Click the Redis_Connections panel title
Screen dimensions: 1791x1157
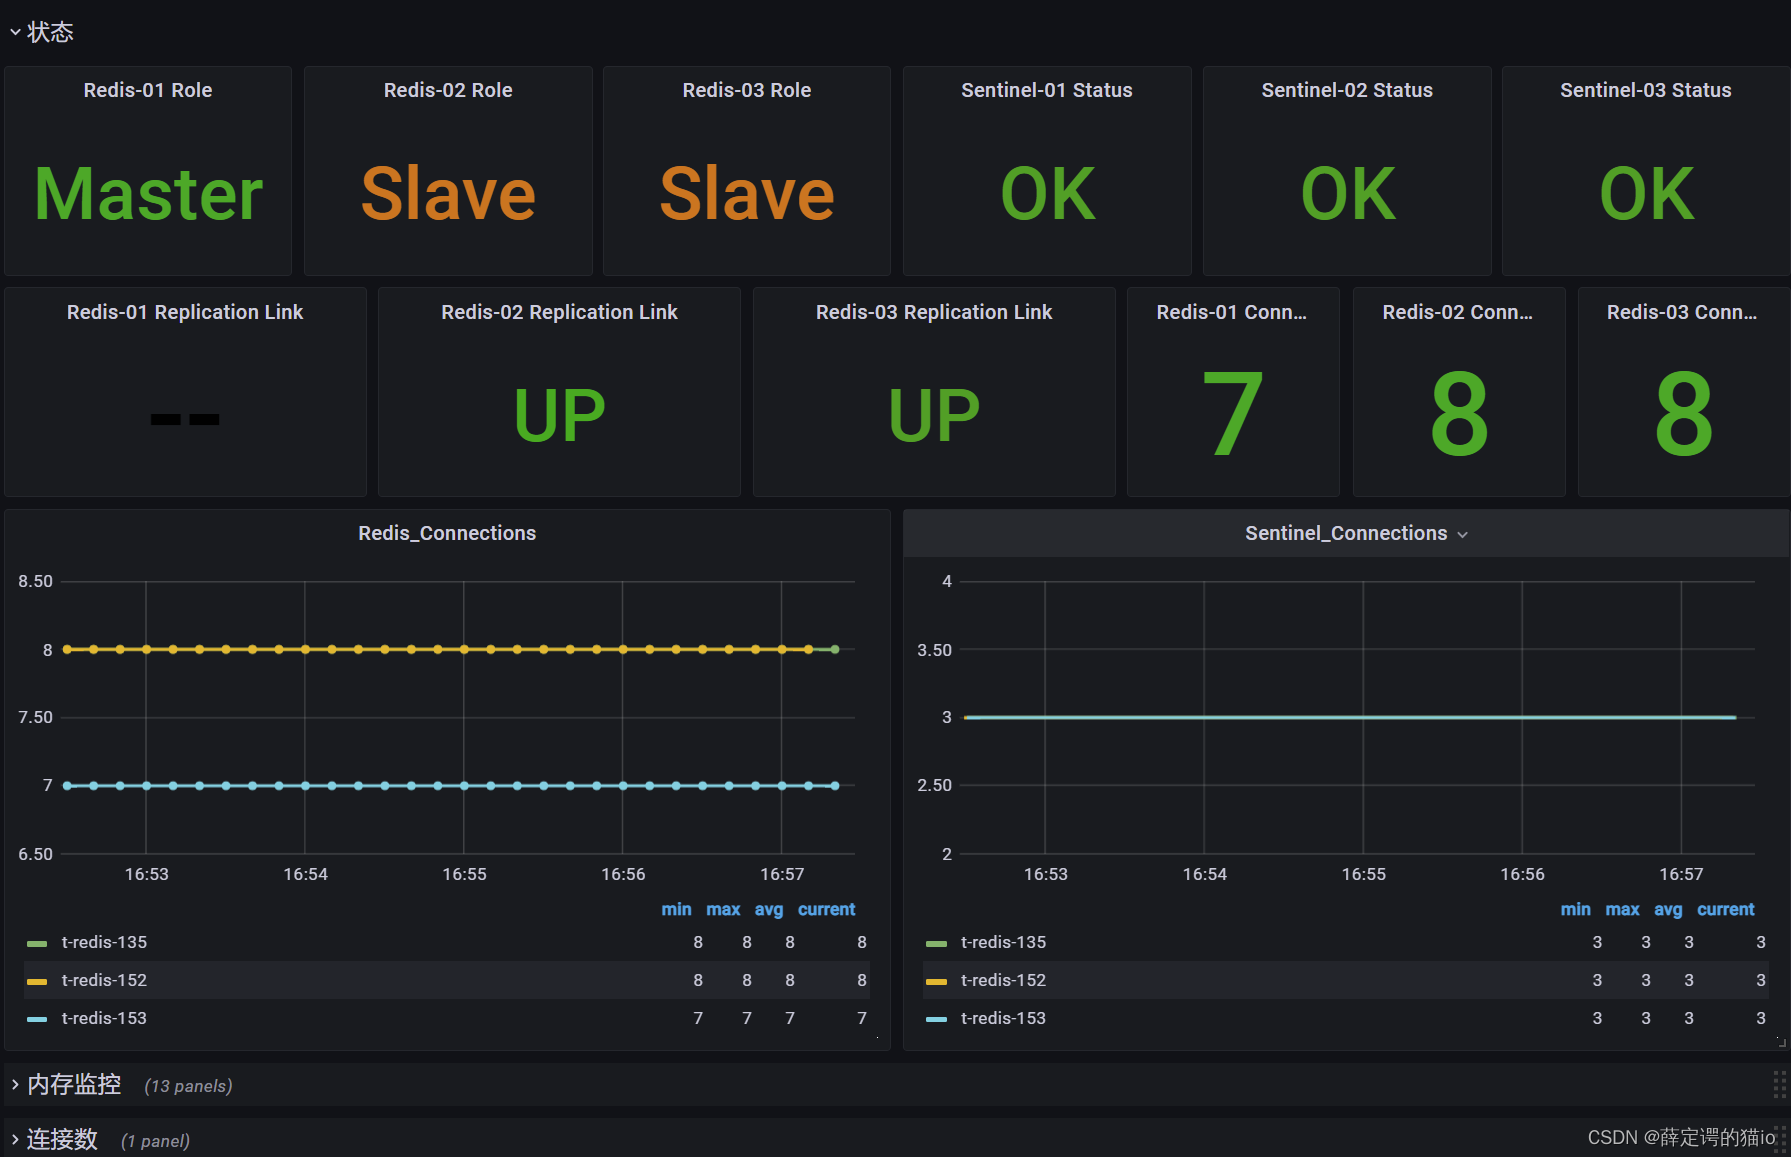click(447, 533)
